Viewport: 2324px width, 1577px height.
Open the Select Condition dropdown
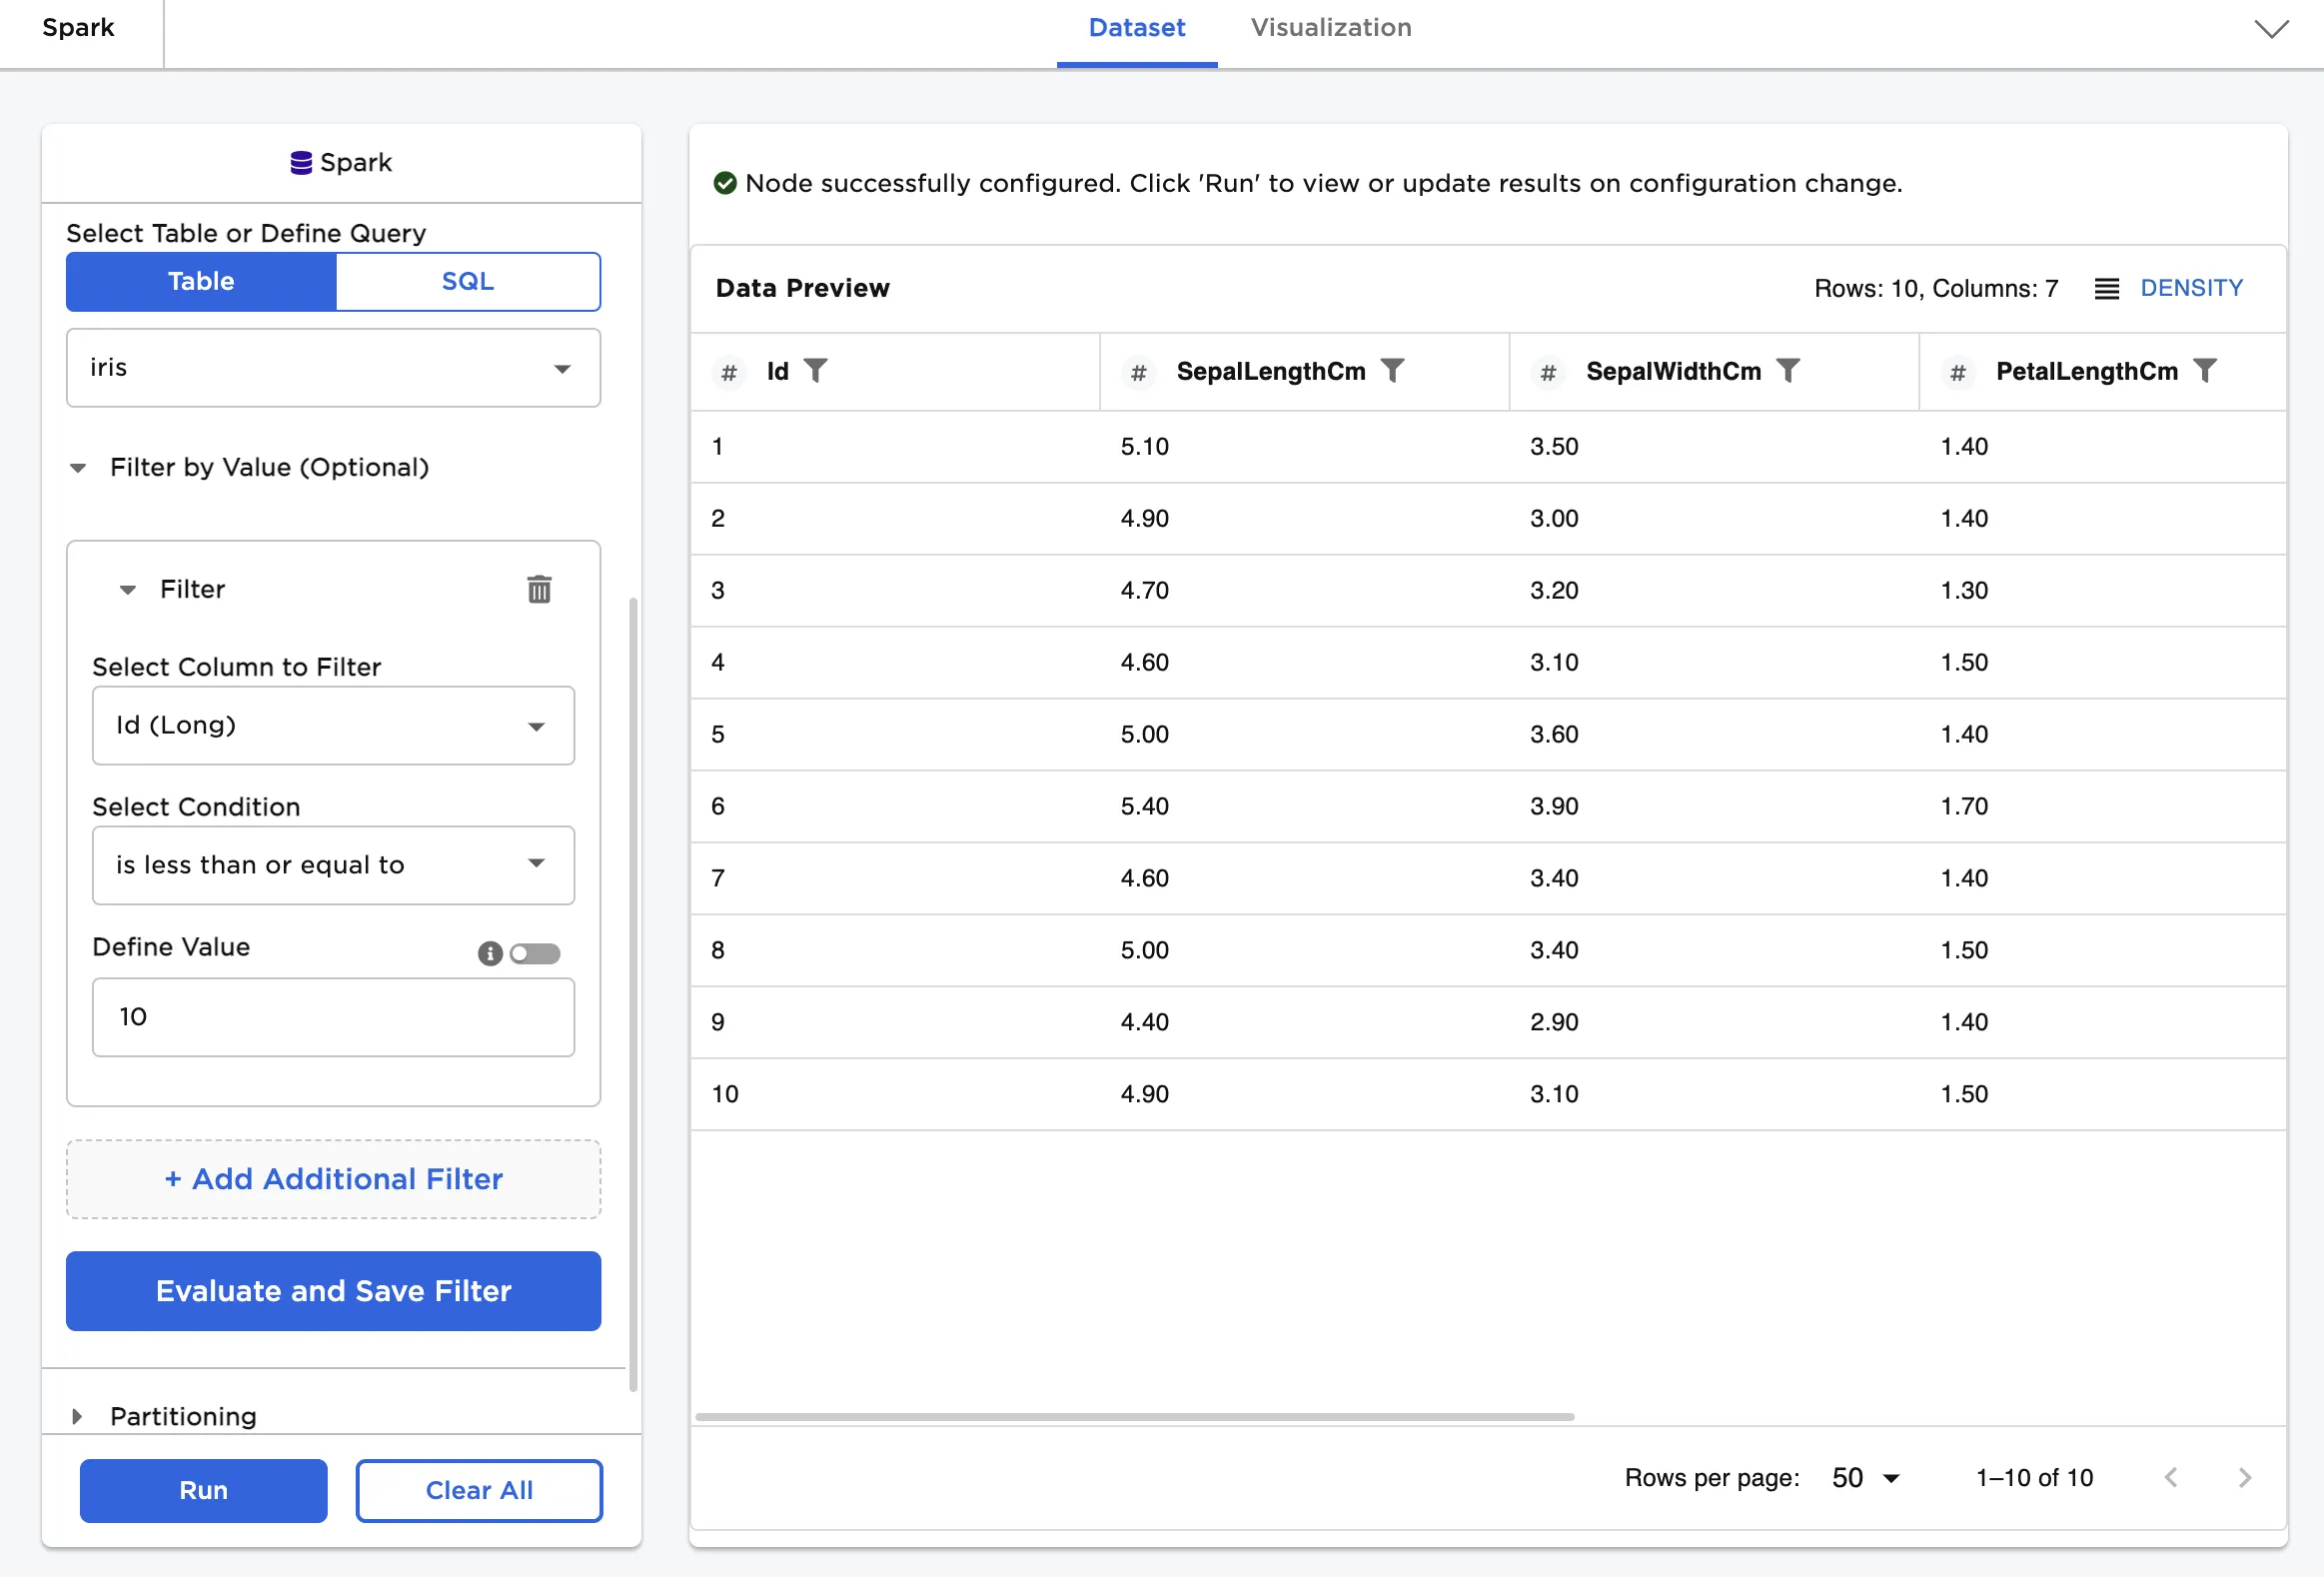click(x=333, y=865)
